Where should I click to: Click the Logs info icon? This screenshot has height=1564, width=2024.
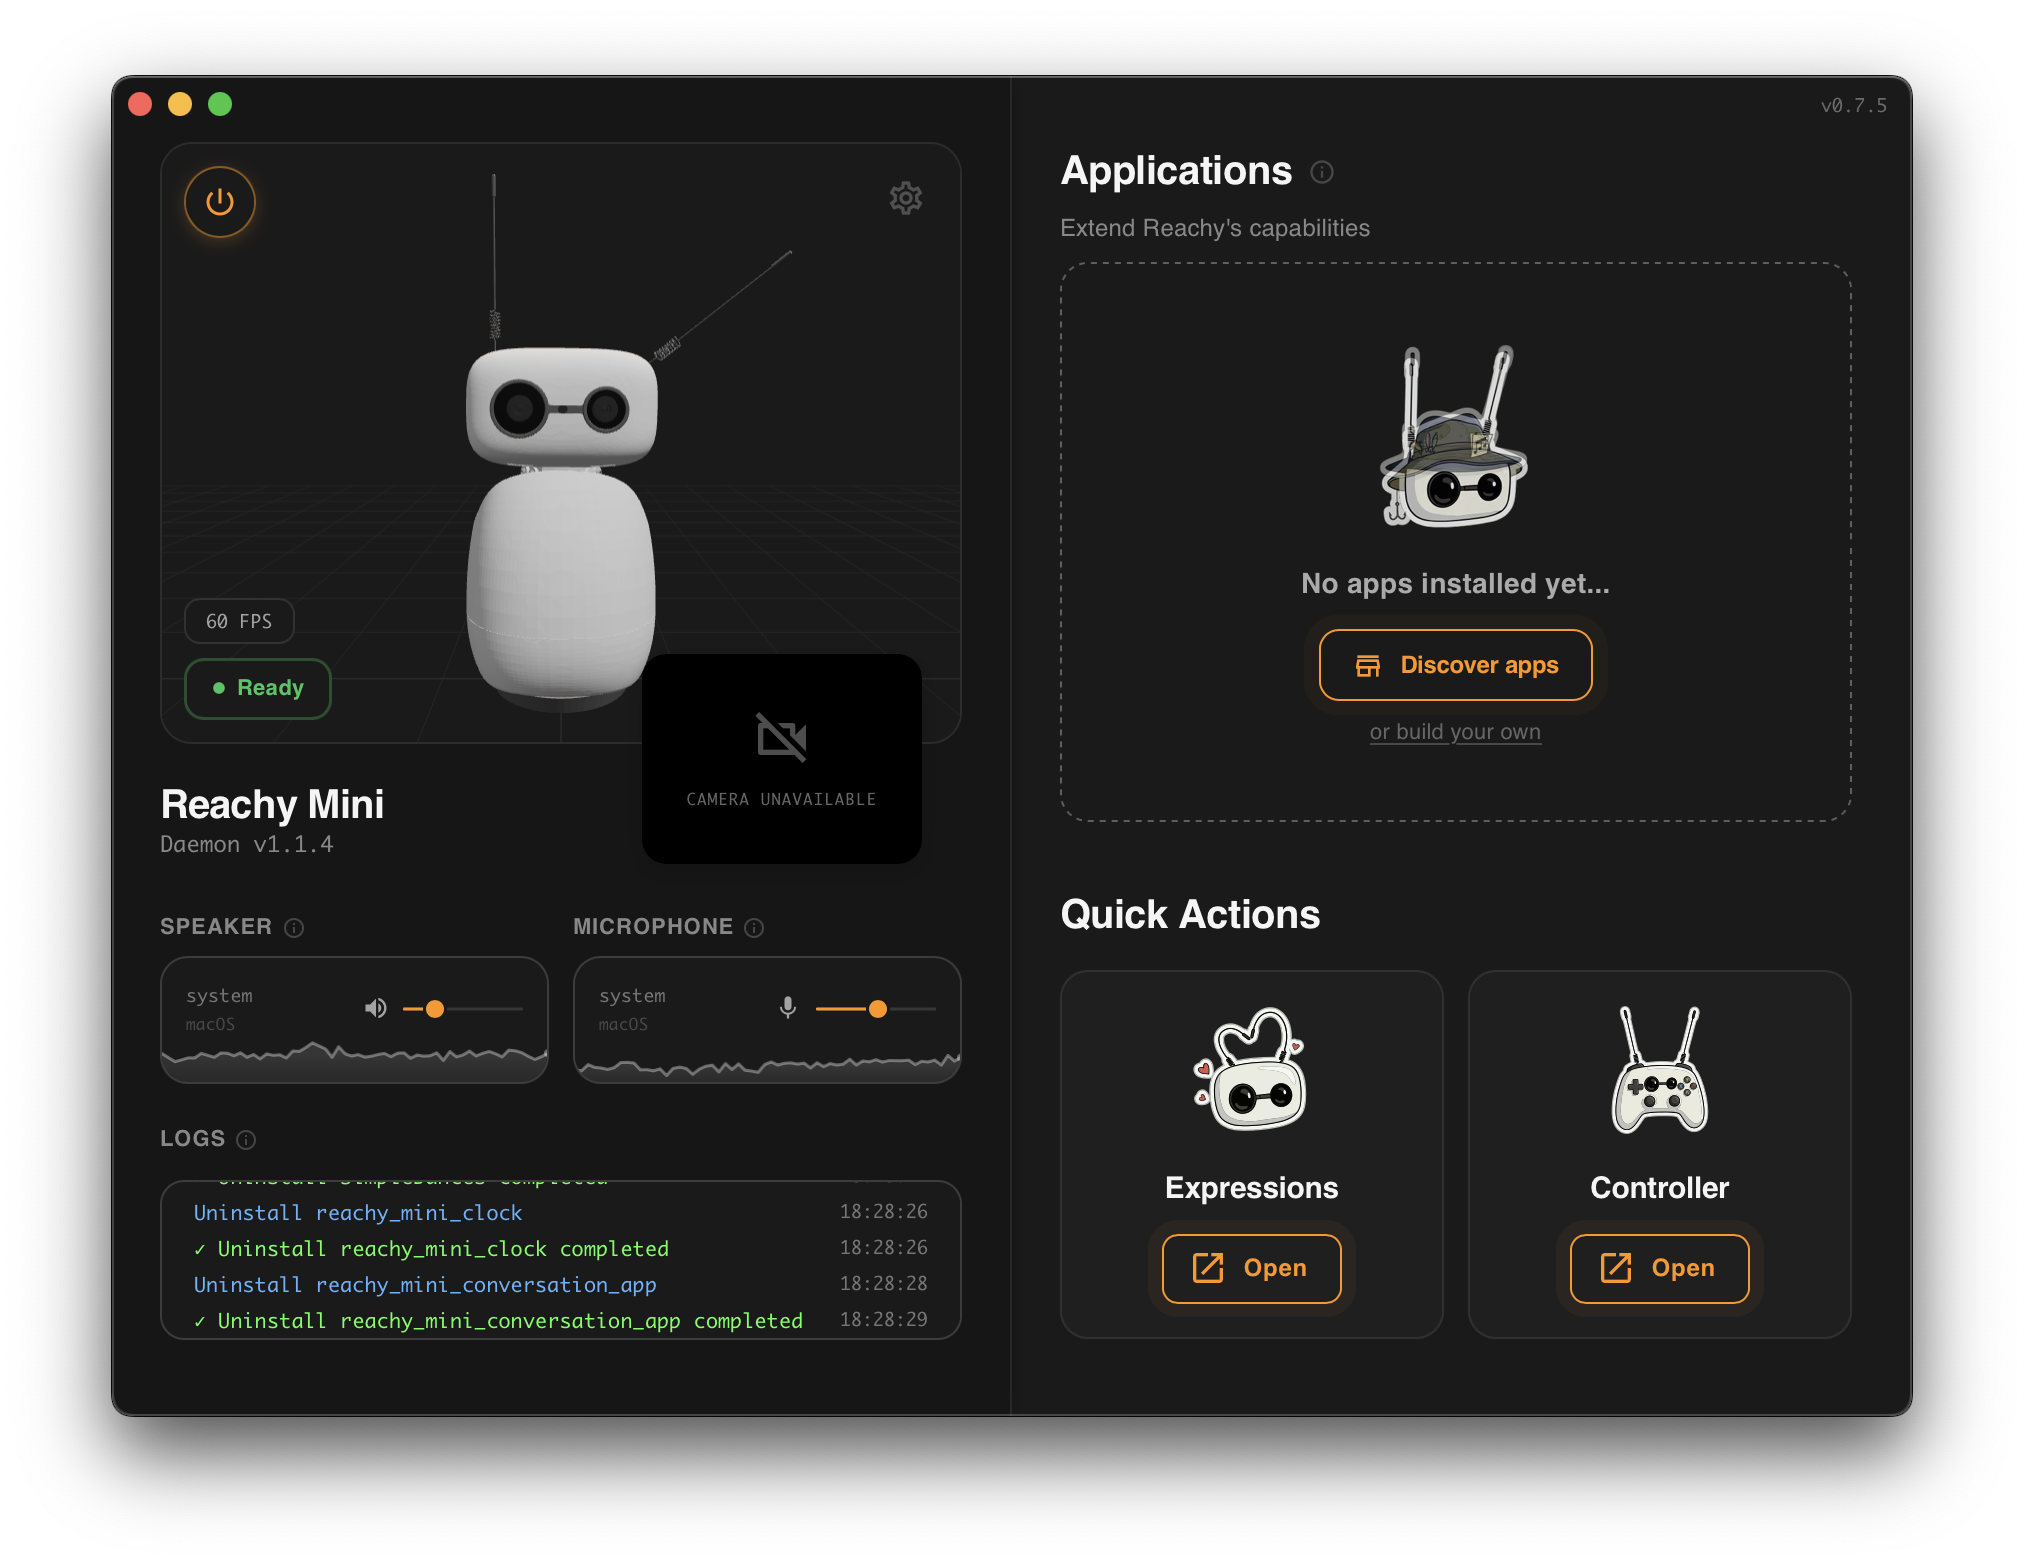click(x=246, y=1140)
